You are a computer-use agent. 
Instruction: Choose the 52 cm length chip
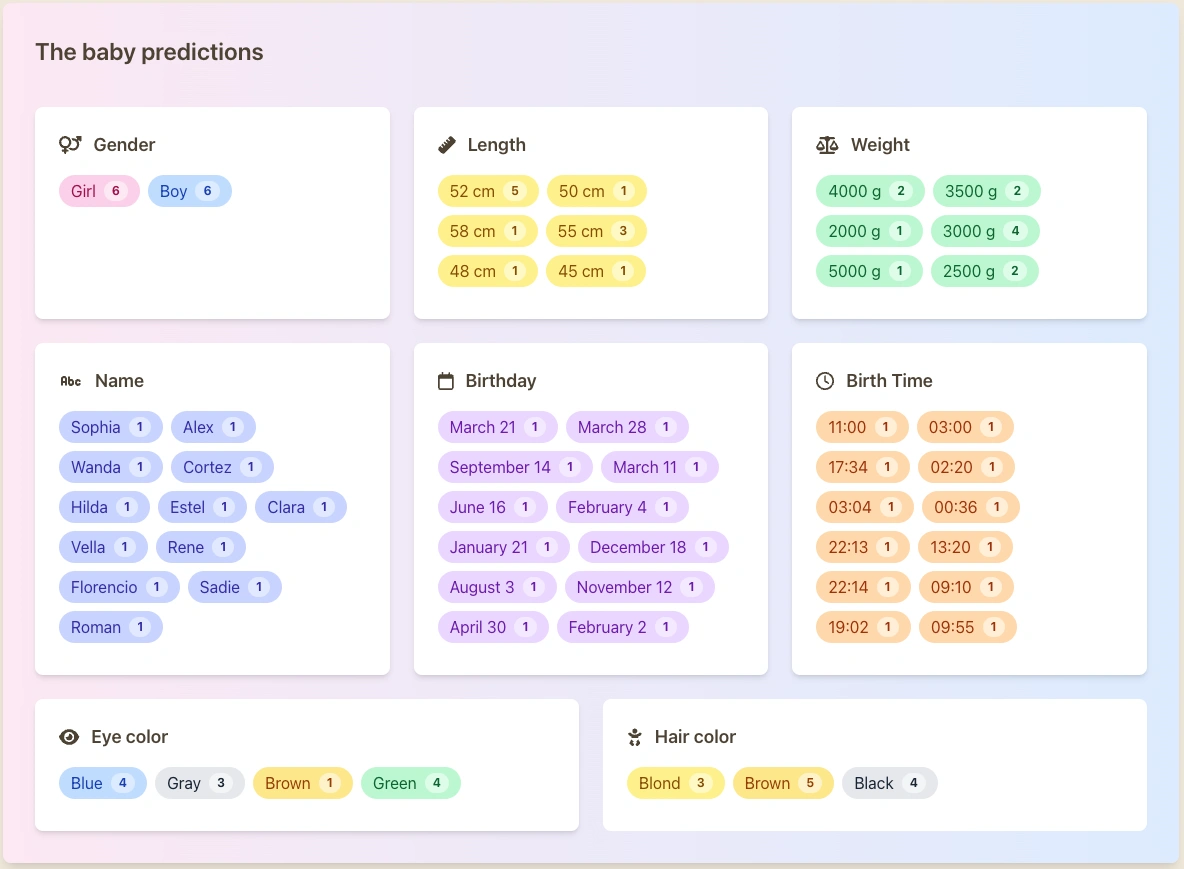coord(487,191)
